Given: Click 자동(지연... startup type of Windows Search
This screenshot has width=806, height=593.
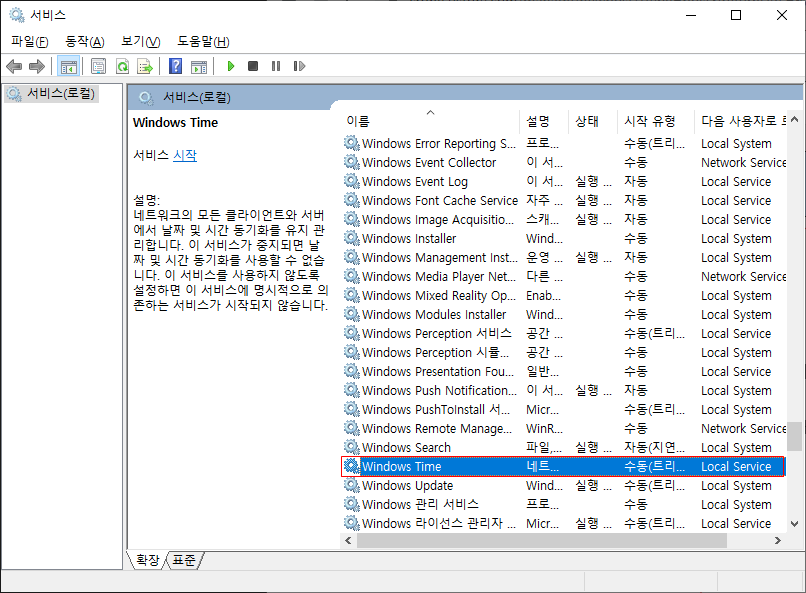Looking at the screenshot, I should pyautogui.click(x=654, y=448).
